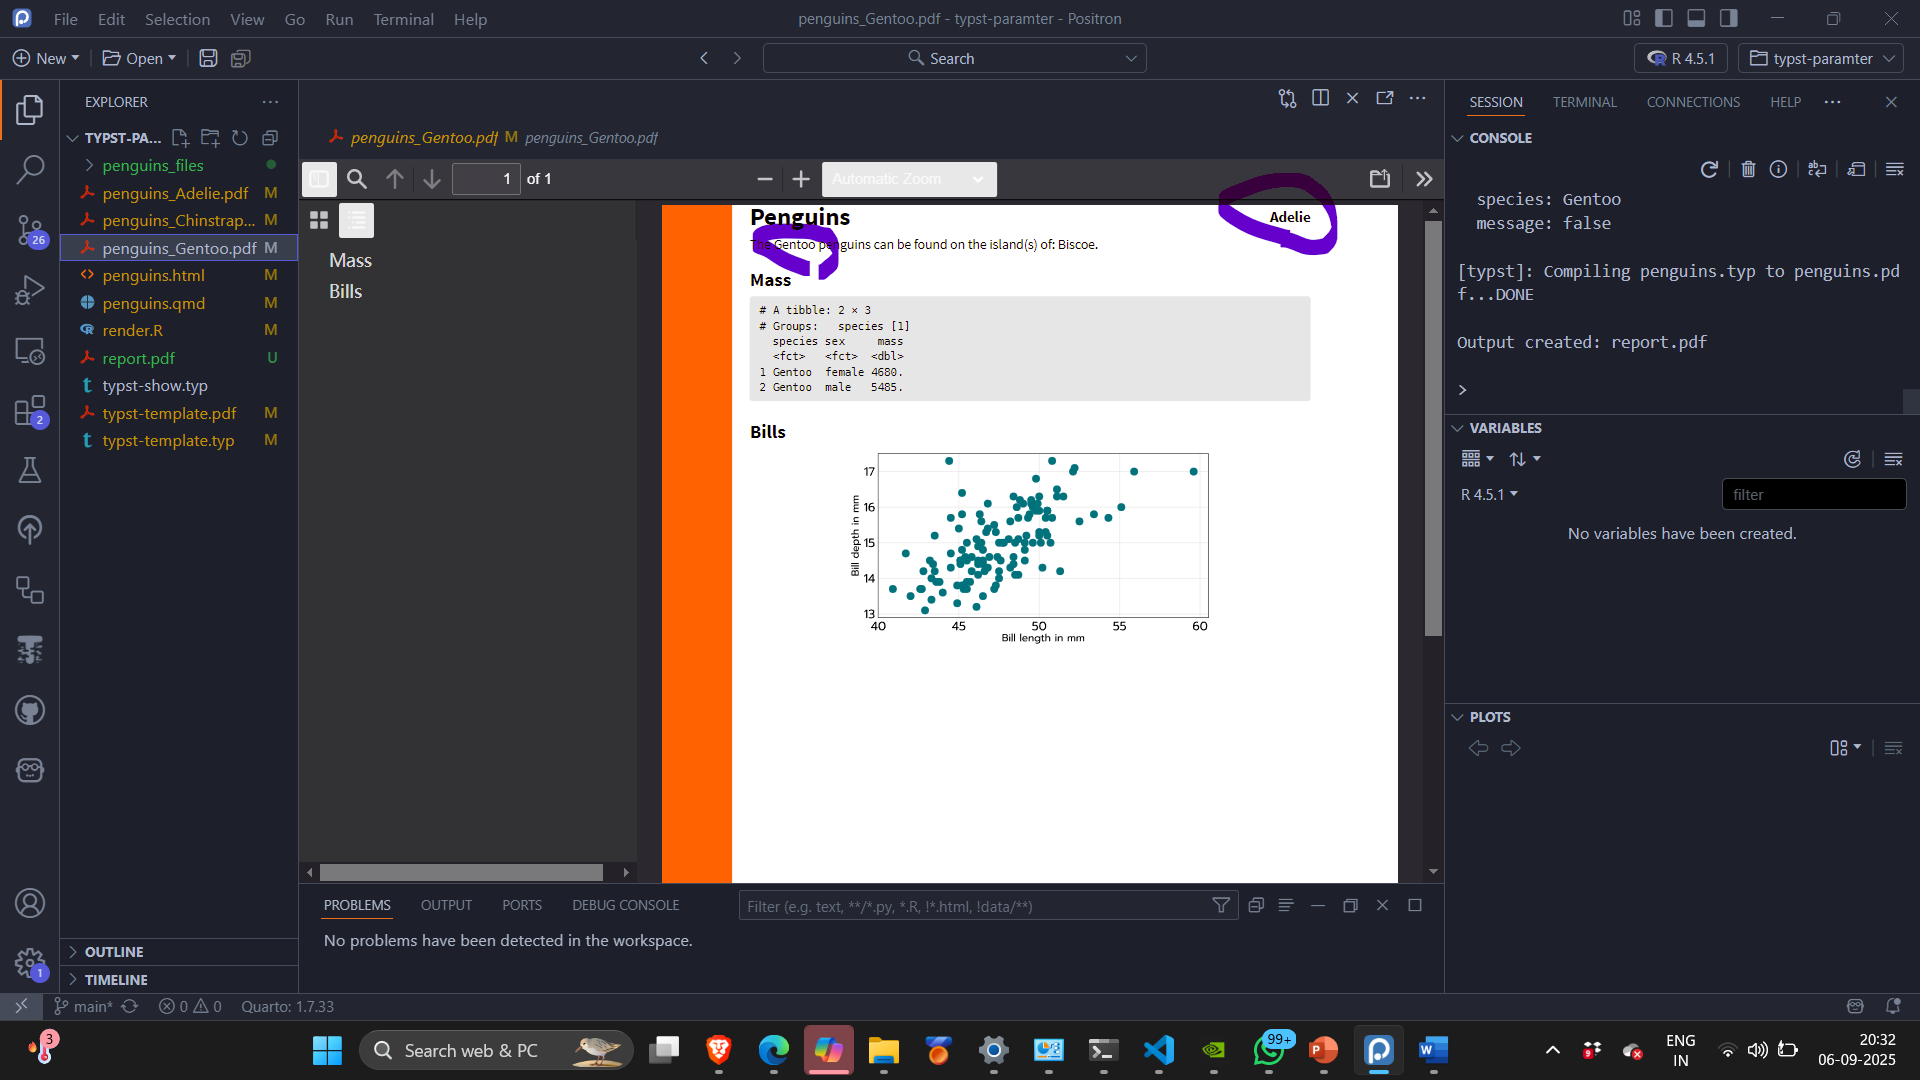
Task: Clear the console with trash icon
Action: coord(1748,169)
